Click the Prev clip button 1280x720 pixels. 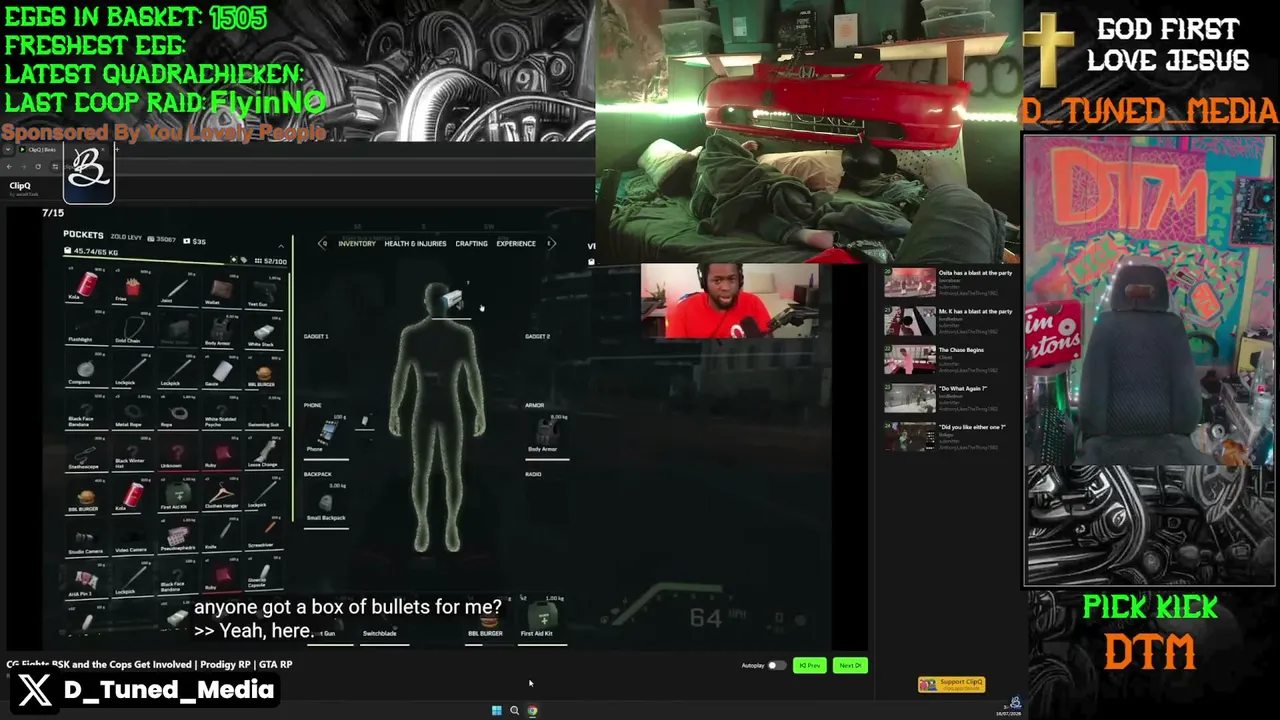click(x=809, y=665)
